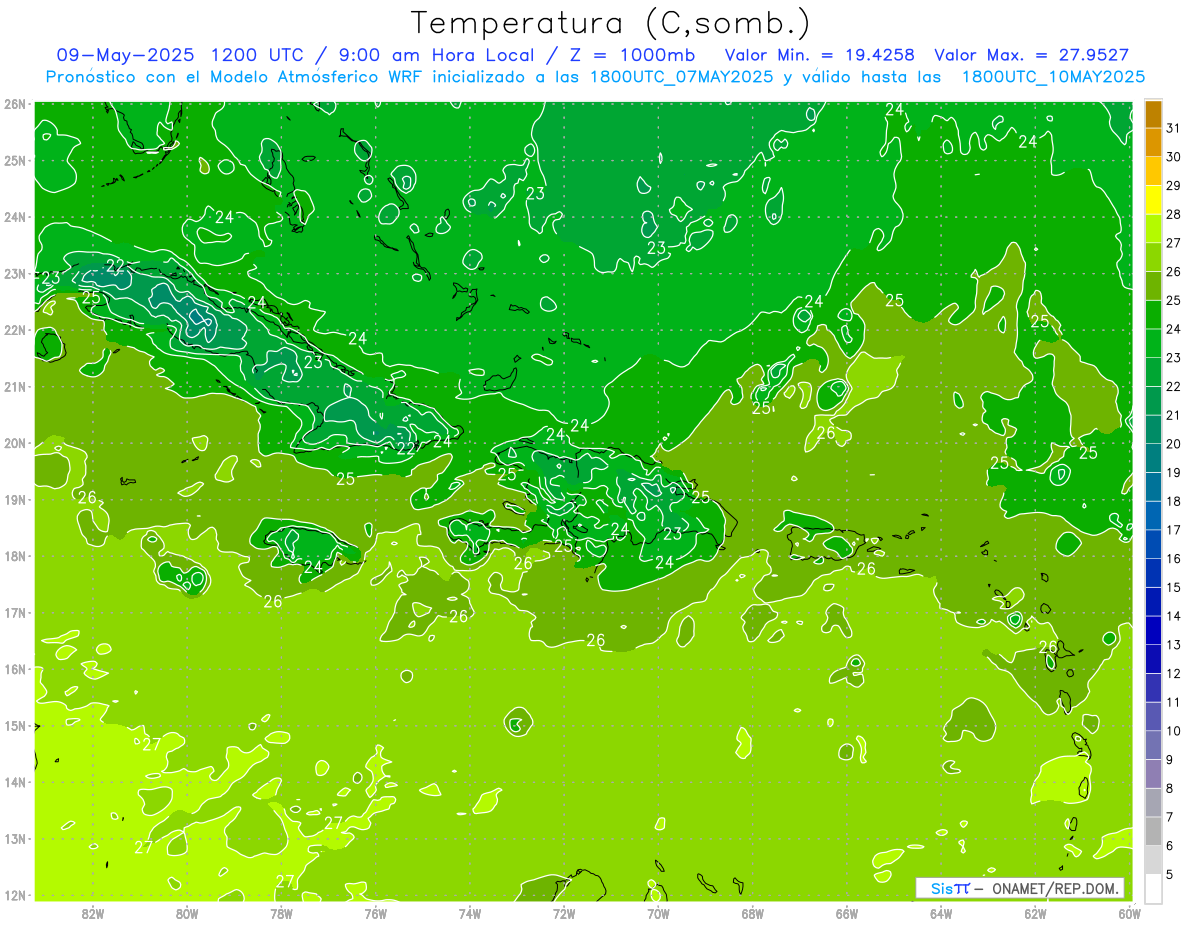Pick the dark blue swatch between 13 and 14

click(x=1153, y=630)
